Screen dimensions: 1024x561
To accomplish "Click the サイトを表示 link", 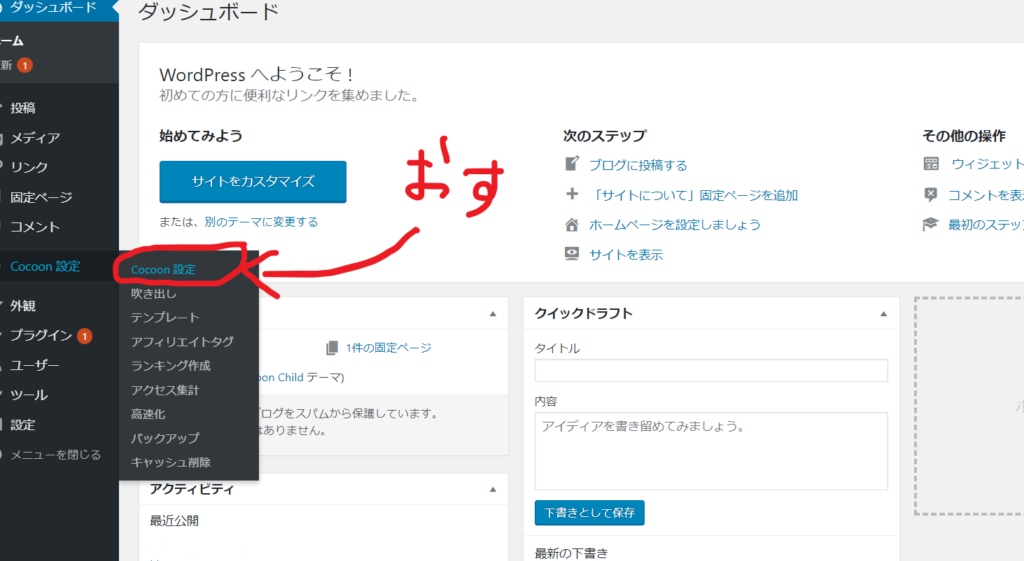I will [626, 255].
